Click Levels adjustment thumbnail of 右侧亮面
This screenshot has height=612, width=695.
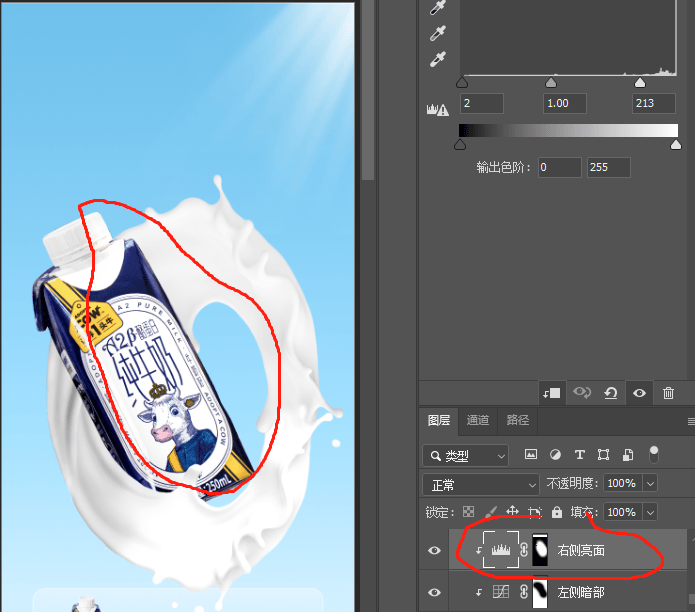[x=501, y=550]
